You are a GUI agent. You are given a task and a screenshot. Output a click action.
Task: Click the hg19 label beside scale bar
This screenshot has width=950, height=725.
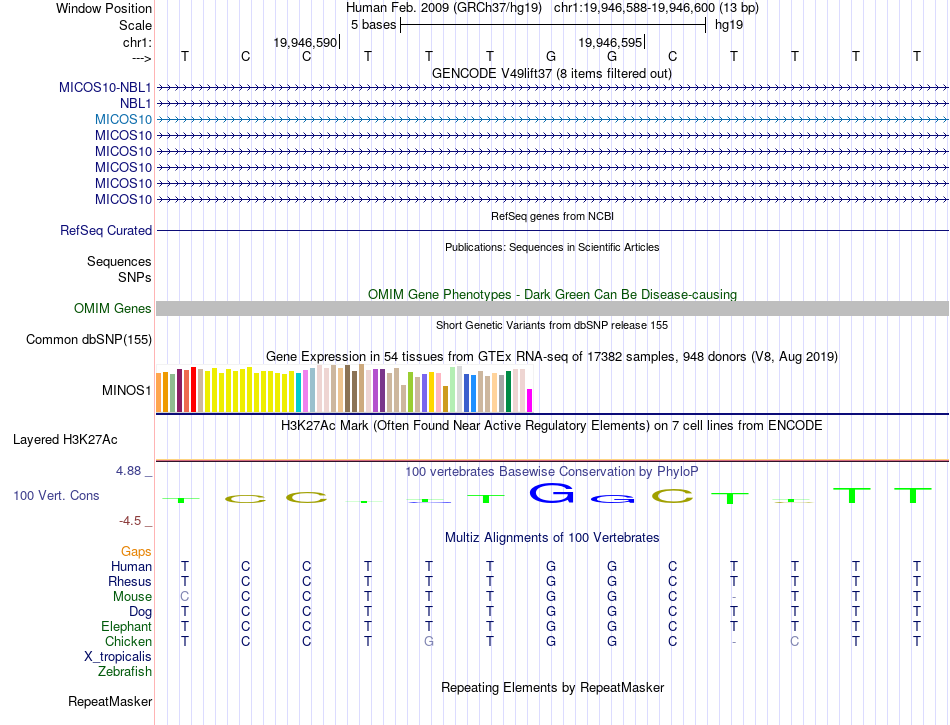click(x=728, y=25)
